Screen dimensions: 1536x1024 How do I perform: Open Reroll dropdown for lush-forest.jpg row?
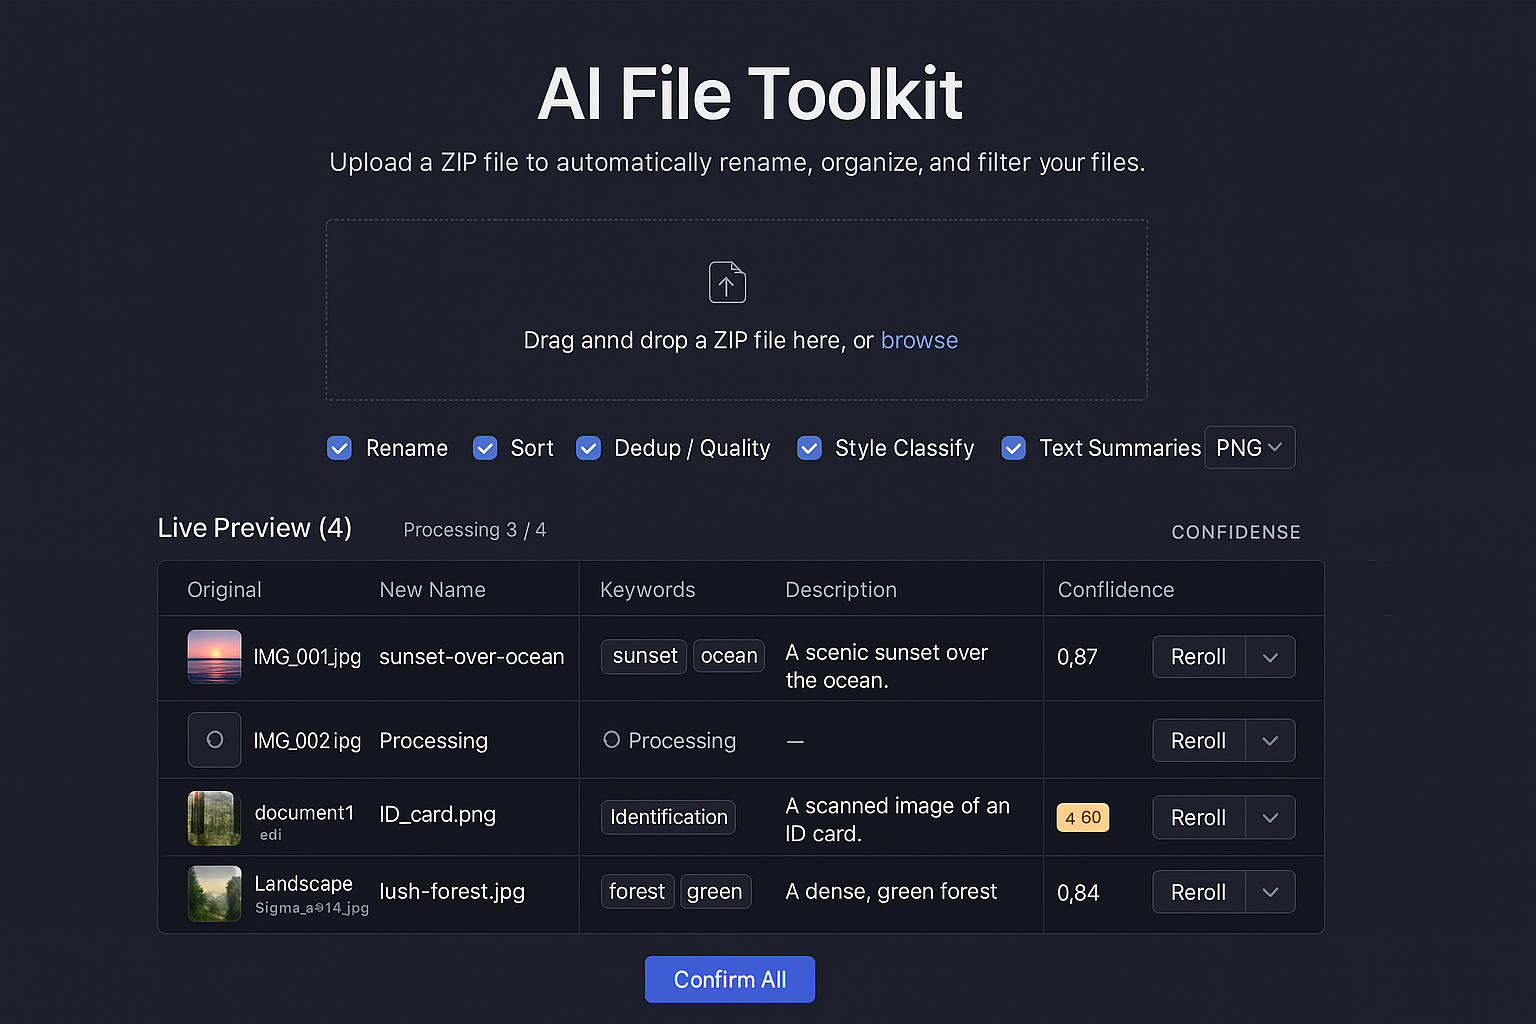point(1270,891)
